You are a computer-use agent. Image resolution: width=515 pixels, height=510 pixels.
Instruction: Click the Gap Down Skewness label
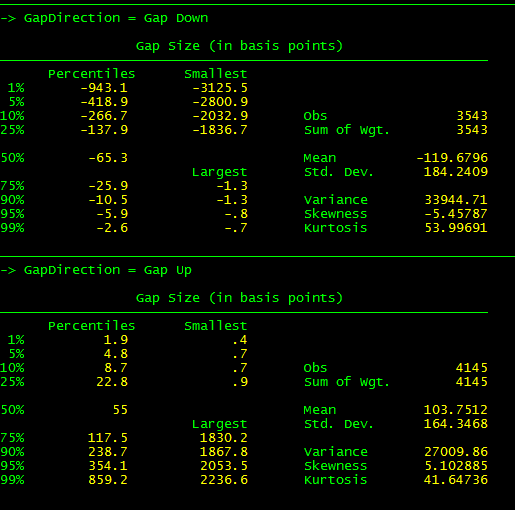[335, 213]
